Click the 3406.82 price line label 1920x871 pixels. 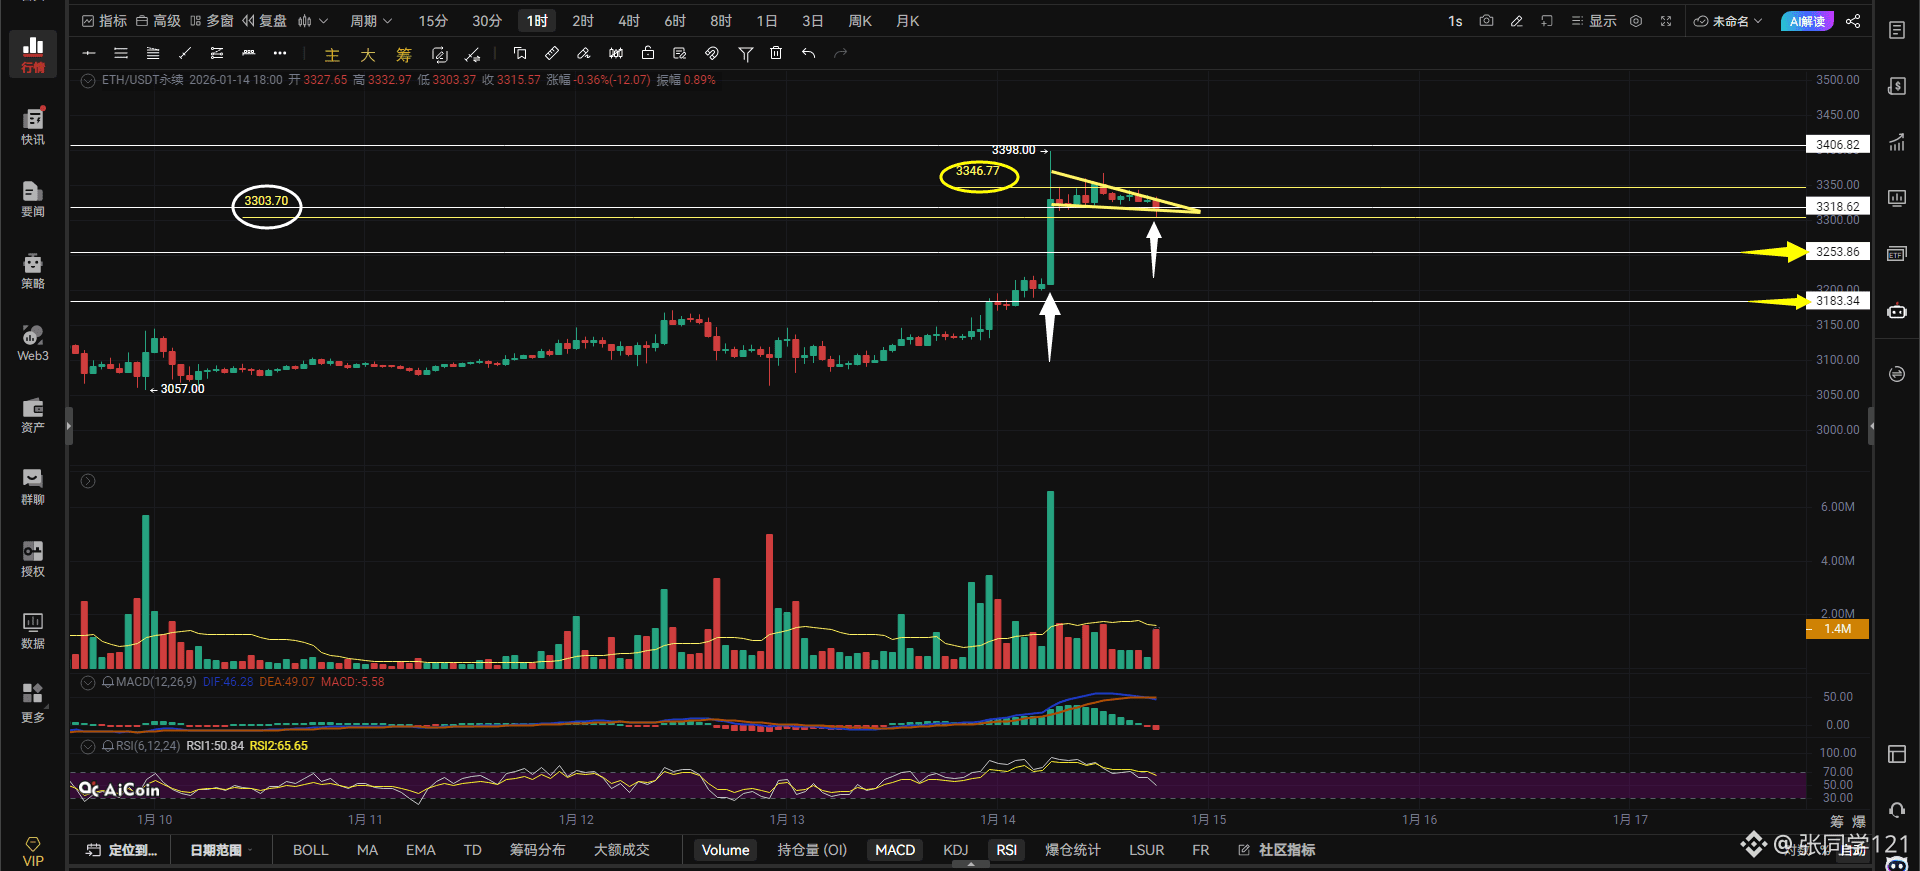click(x=1838, y=145)
